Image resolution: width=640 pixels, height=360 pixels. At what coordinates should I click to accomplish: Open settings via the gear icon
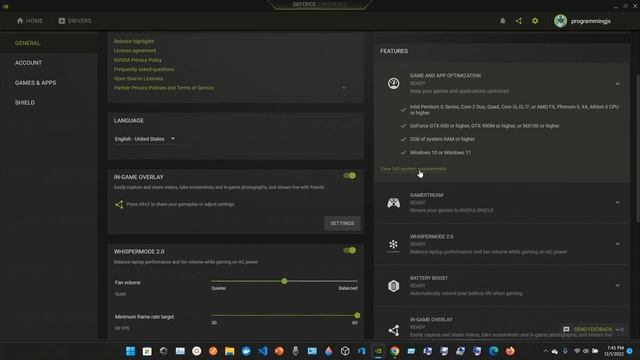535,21
